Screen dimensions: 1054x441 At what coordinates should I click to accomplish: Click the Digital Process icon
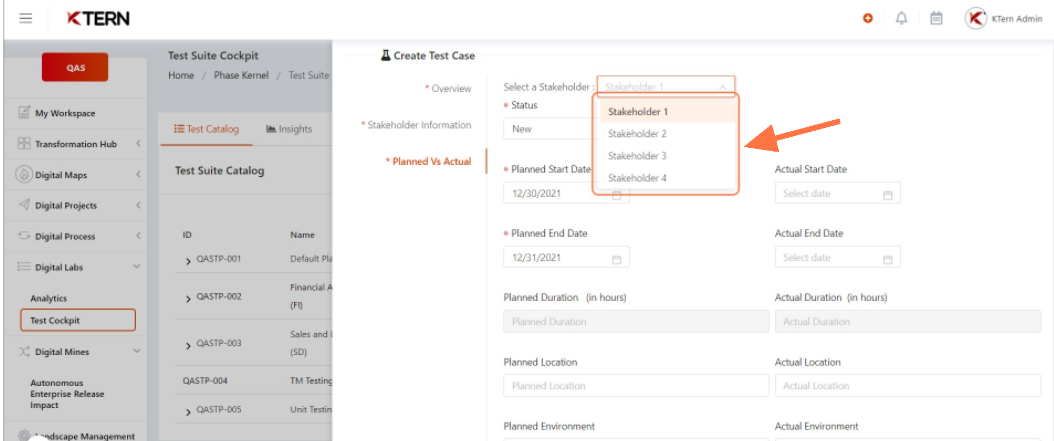coord(24,236)
